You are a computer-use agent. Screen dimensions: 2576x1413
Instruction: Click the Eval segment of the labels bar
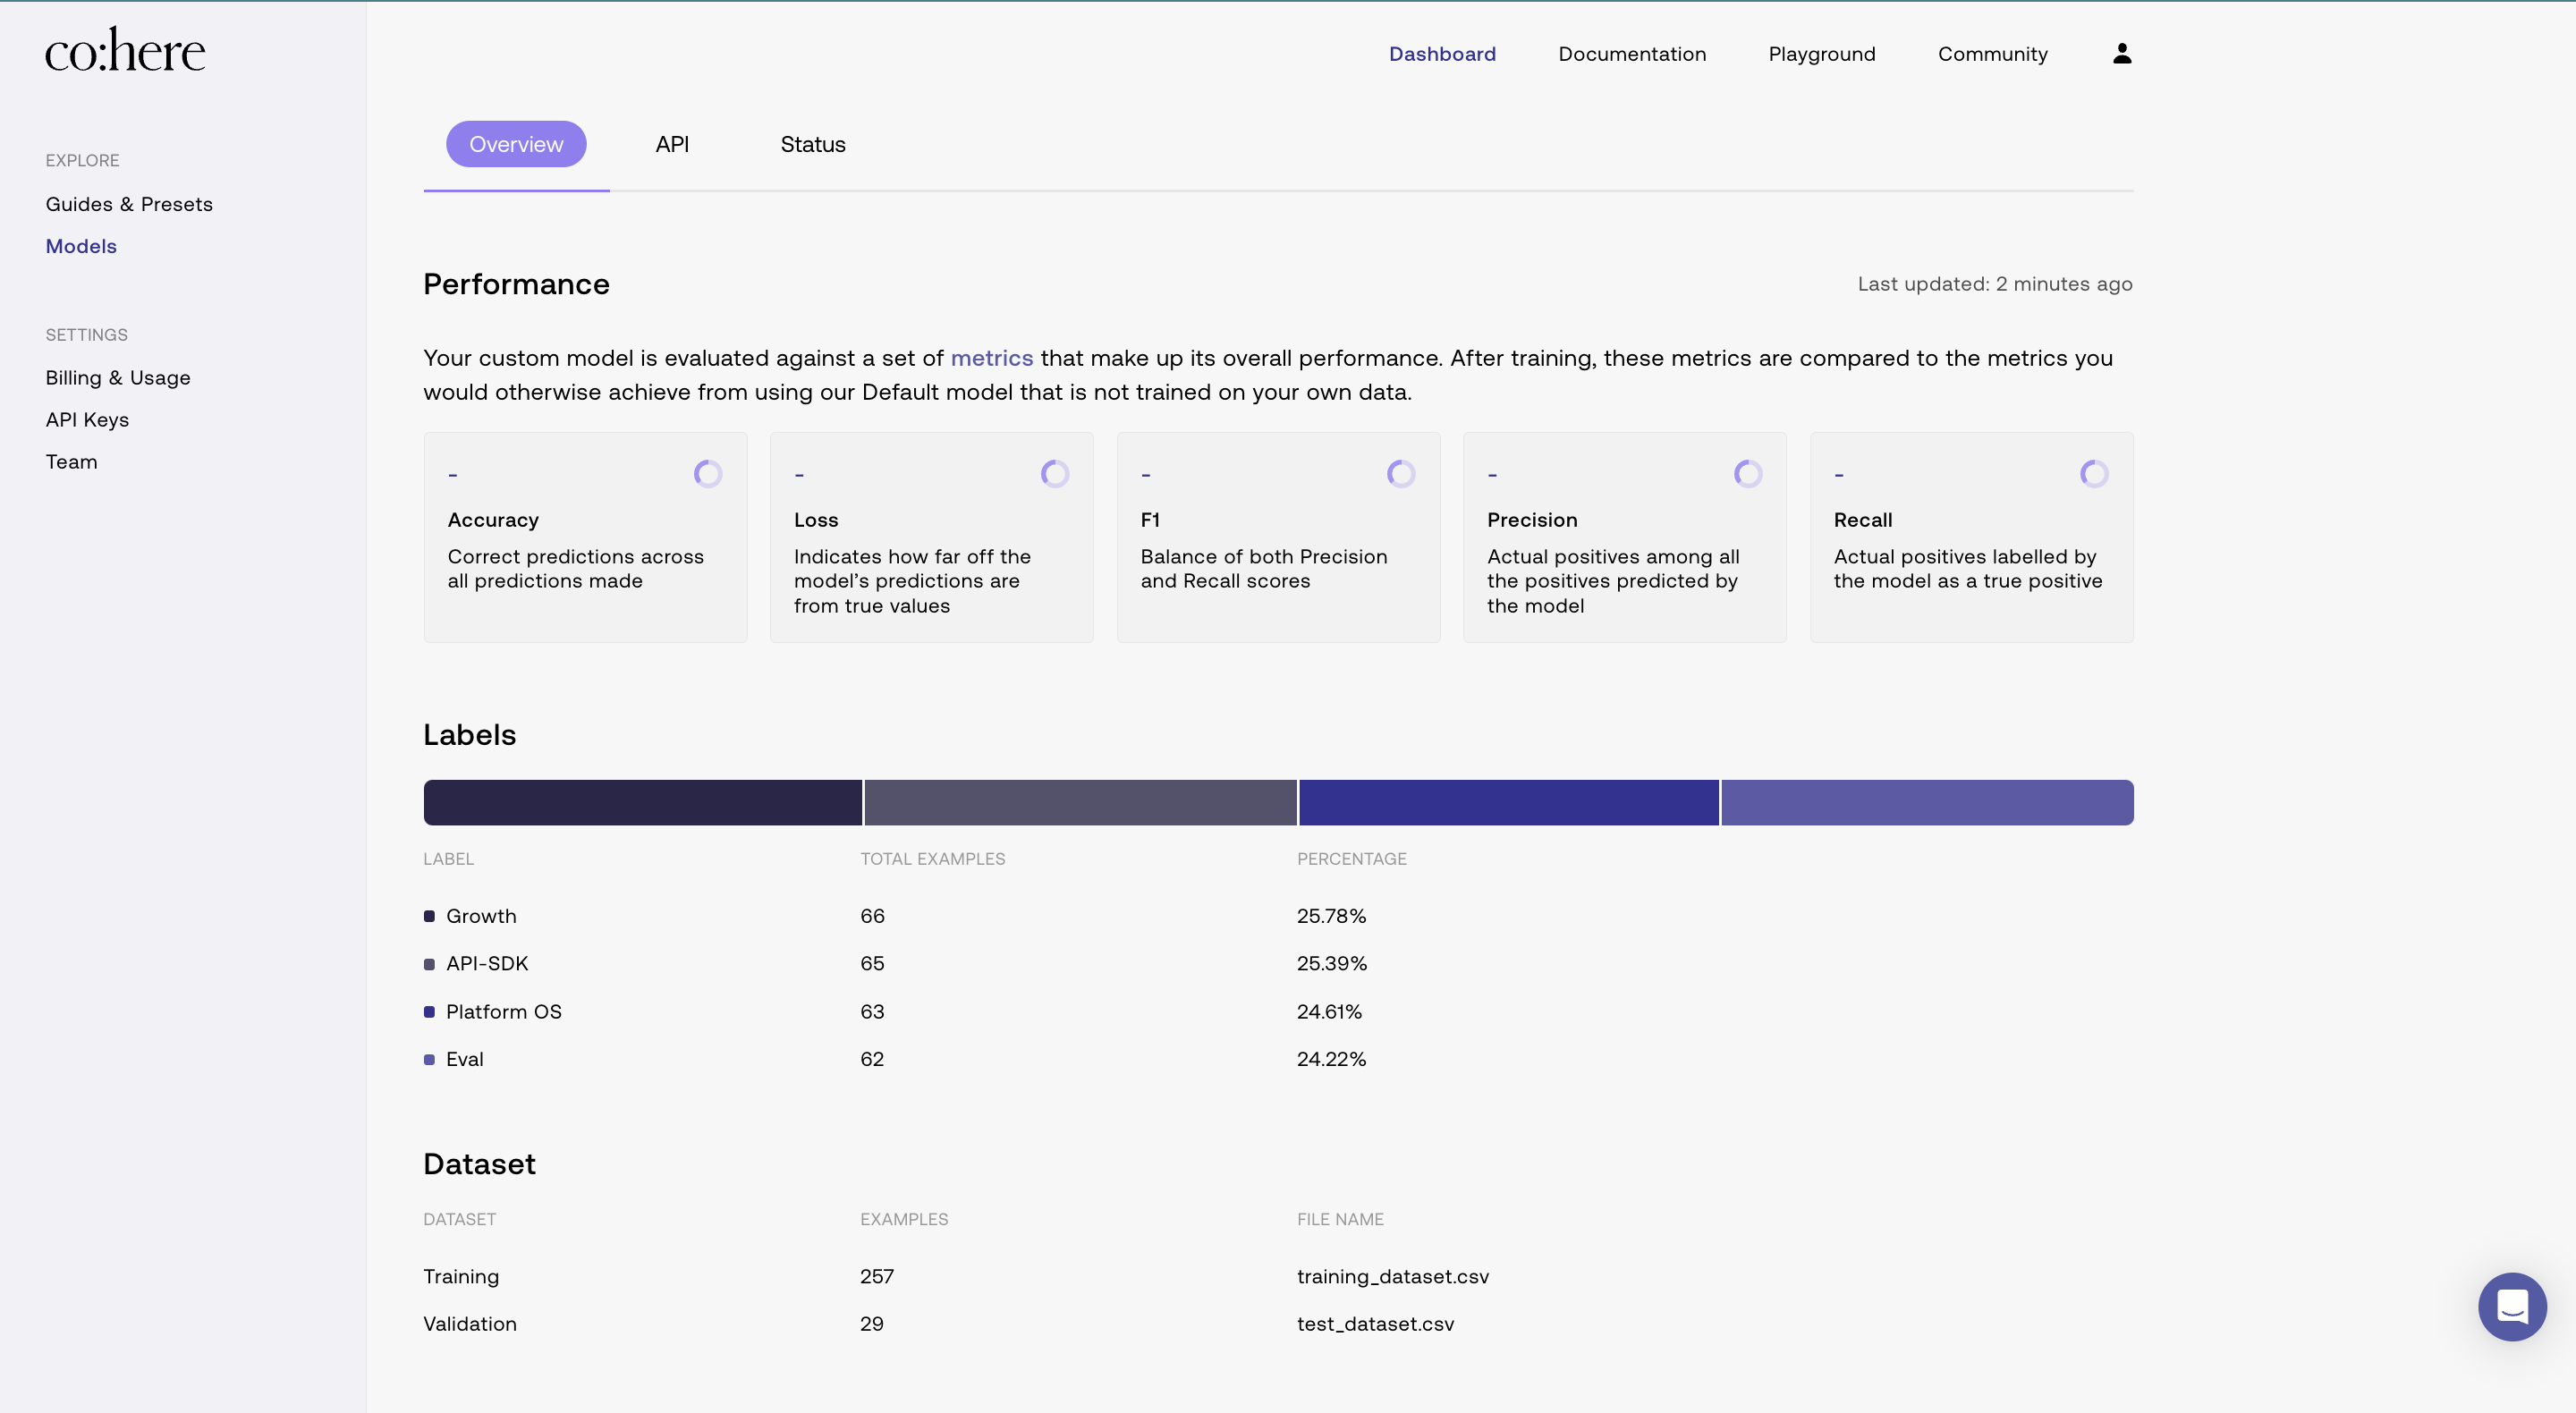click(x=1926, y=802)
